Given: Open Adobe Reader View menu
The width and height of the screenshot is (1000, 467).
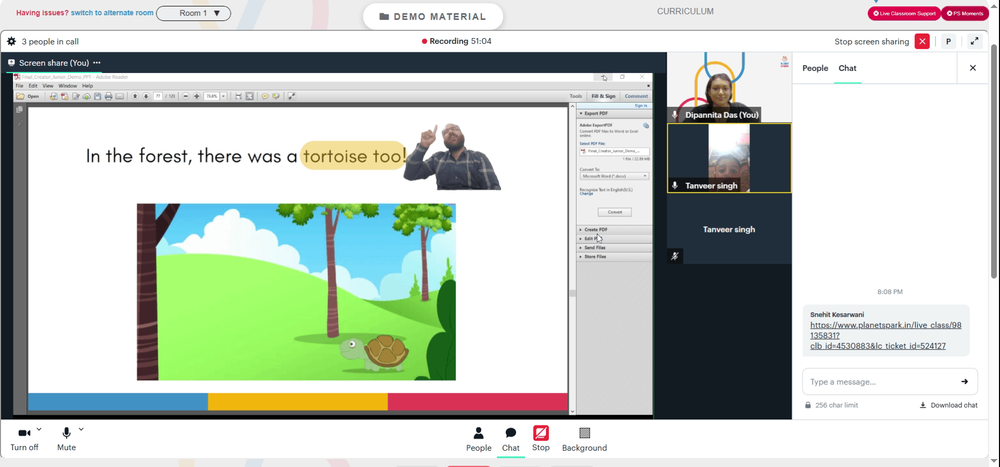Looking at the screenshot, I should (x=48, y=85).
